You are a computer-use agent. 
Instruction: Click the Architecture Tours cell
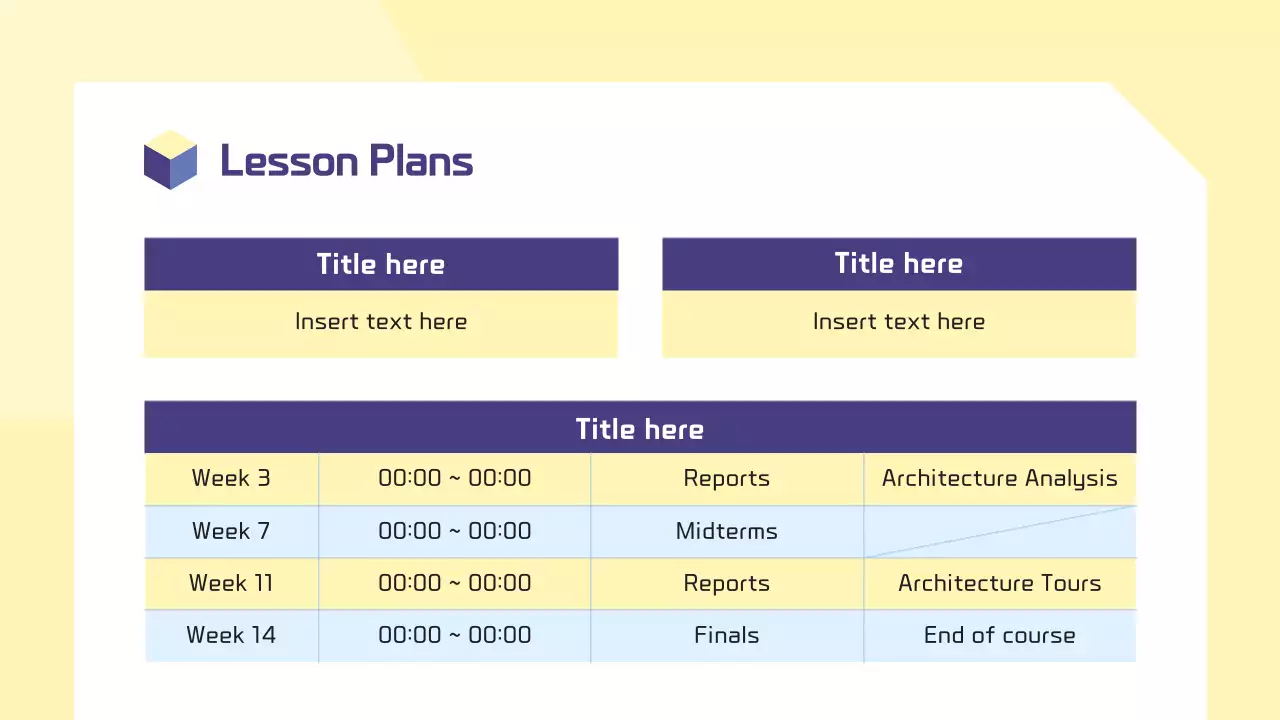tap(1000, 583)
